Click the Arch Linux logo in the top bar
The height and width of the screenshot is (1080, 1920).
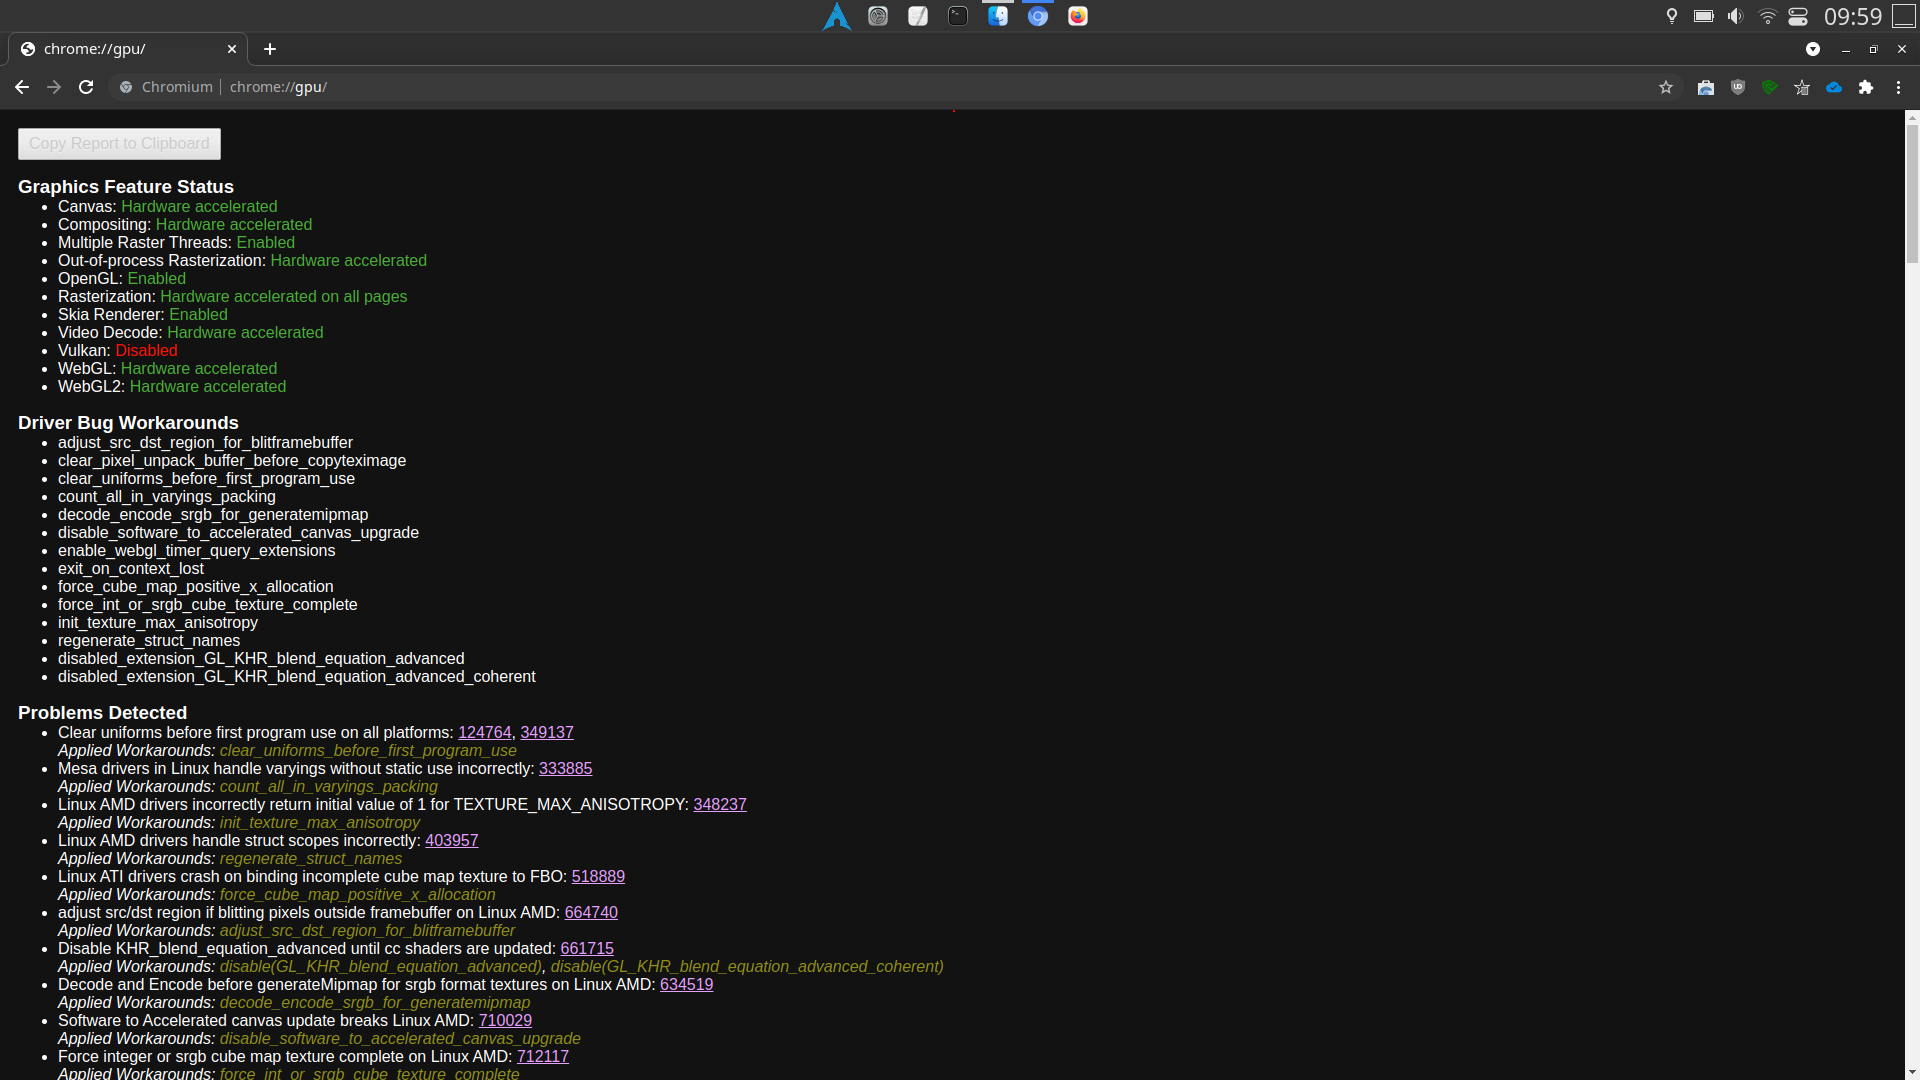[837, 15]
